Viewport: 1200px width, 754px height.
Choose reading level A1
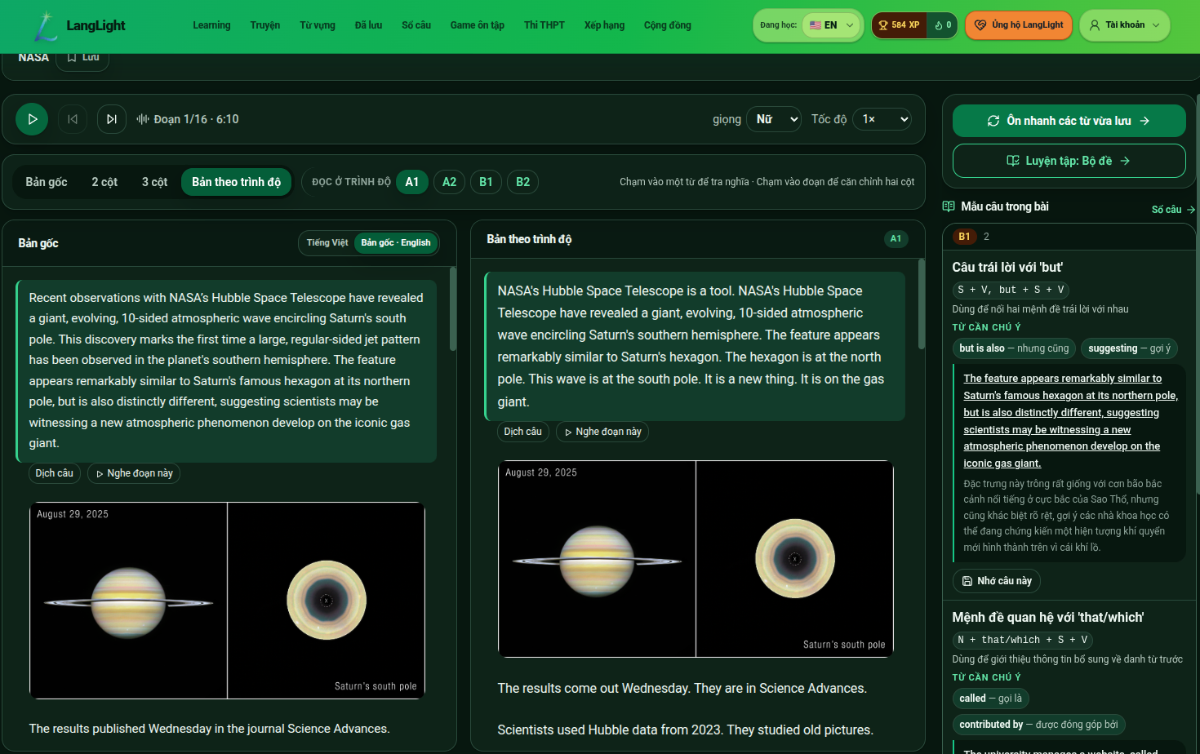point(412,182)
